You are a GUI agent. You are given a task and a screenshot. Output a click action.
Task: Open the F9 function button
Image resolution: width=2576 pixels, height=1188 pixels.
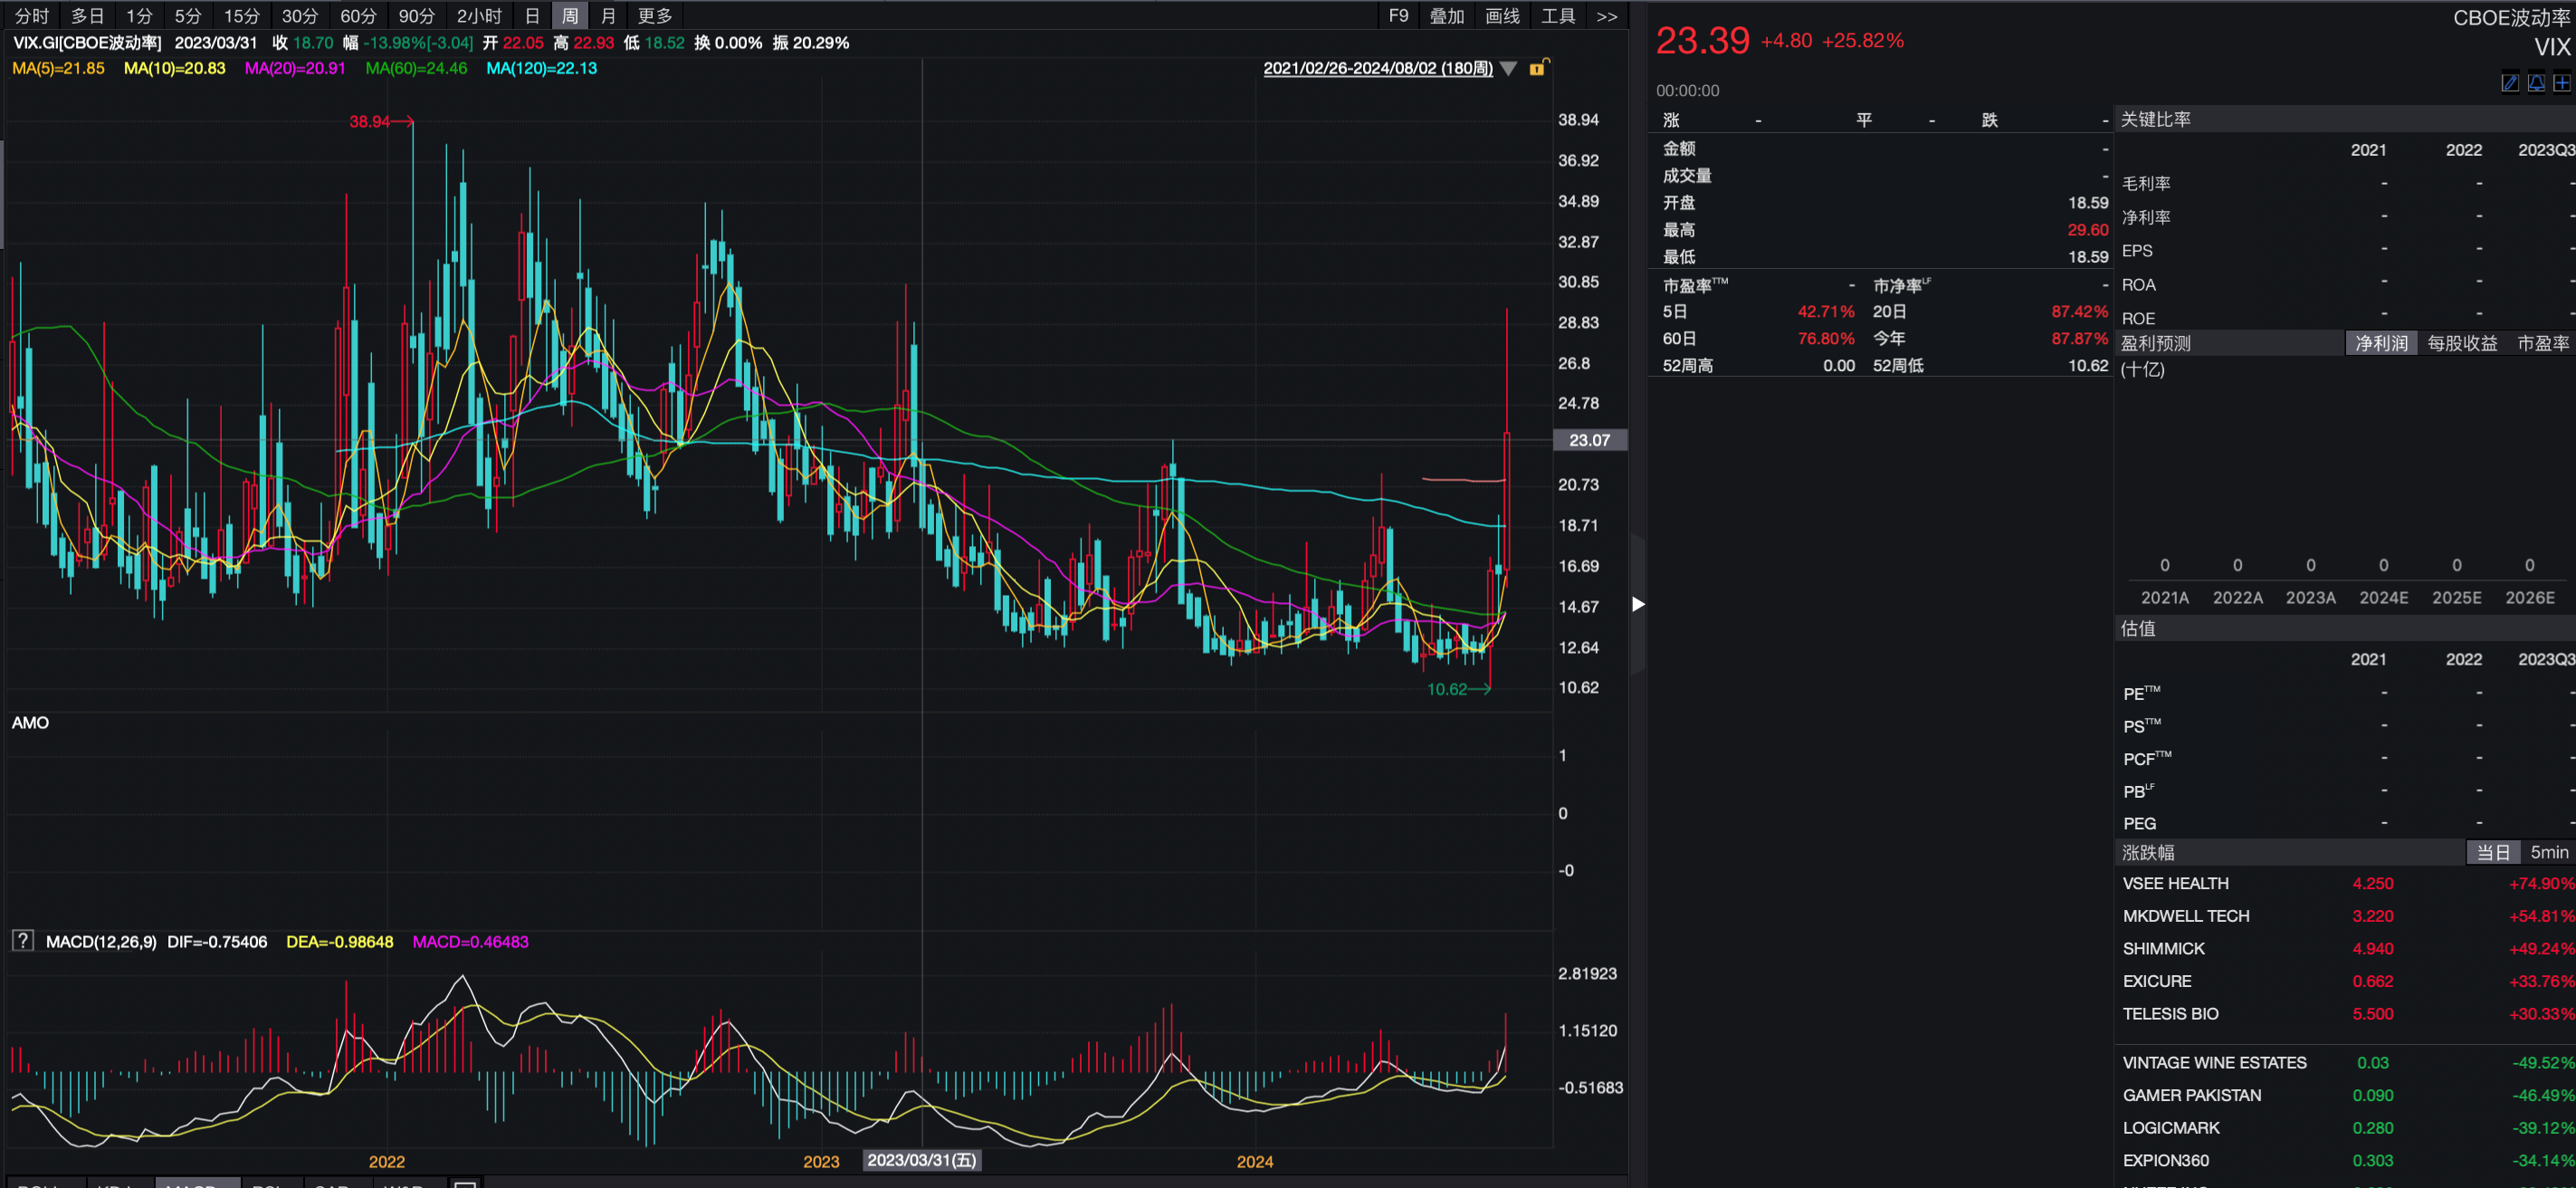click(x=1398, y=16)
